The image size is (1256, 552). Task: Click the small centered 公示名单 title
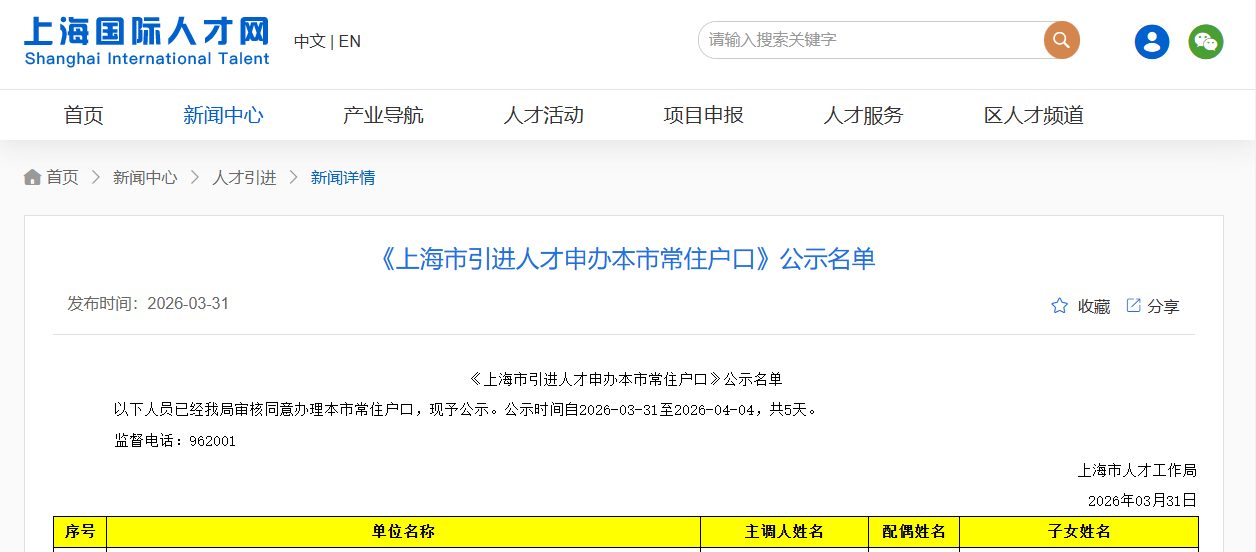point(626,379)
